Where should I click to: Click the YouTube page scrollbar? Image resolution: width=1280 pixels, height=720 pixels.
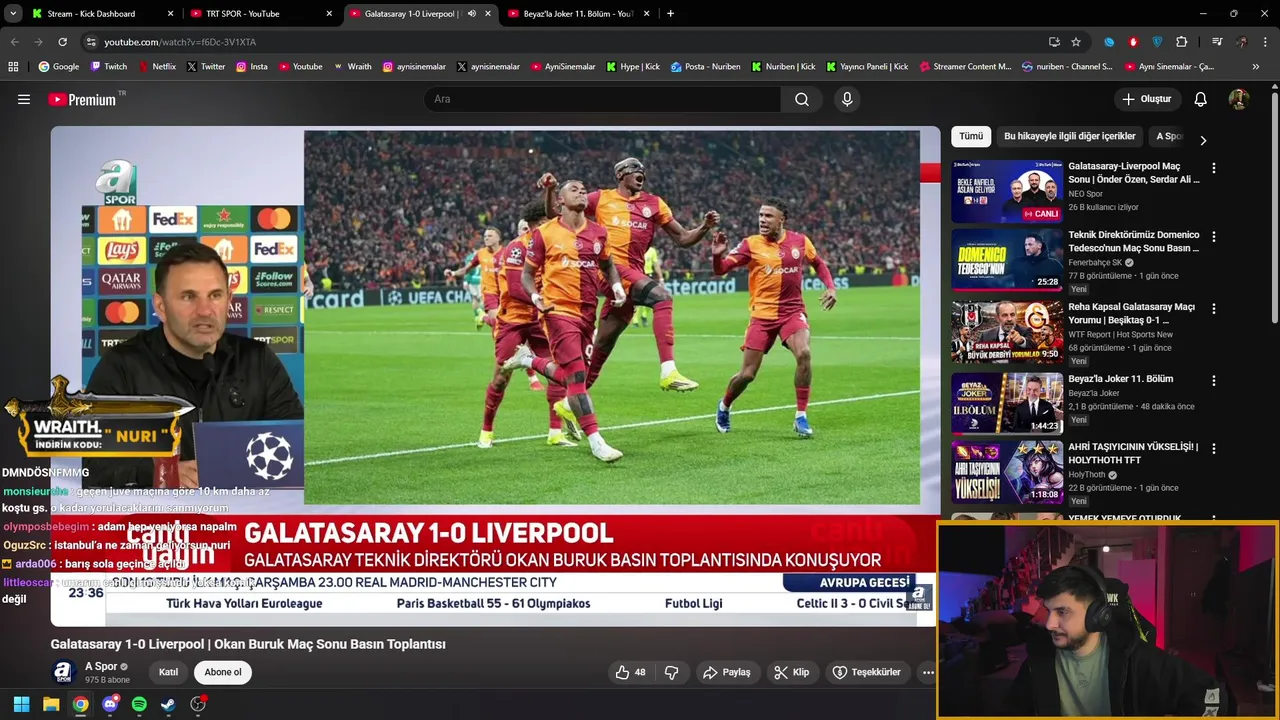click(1274, 210)
